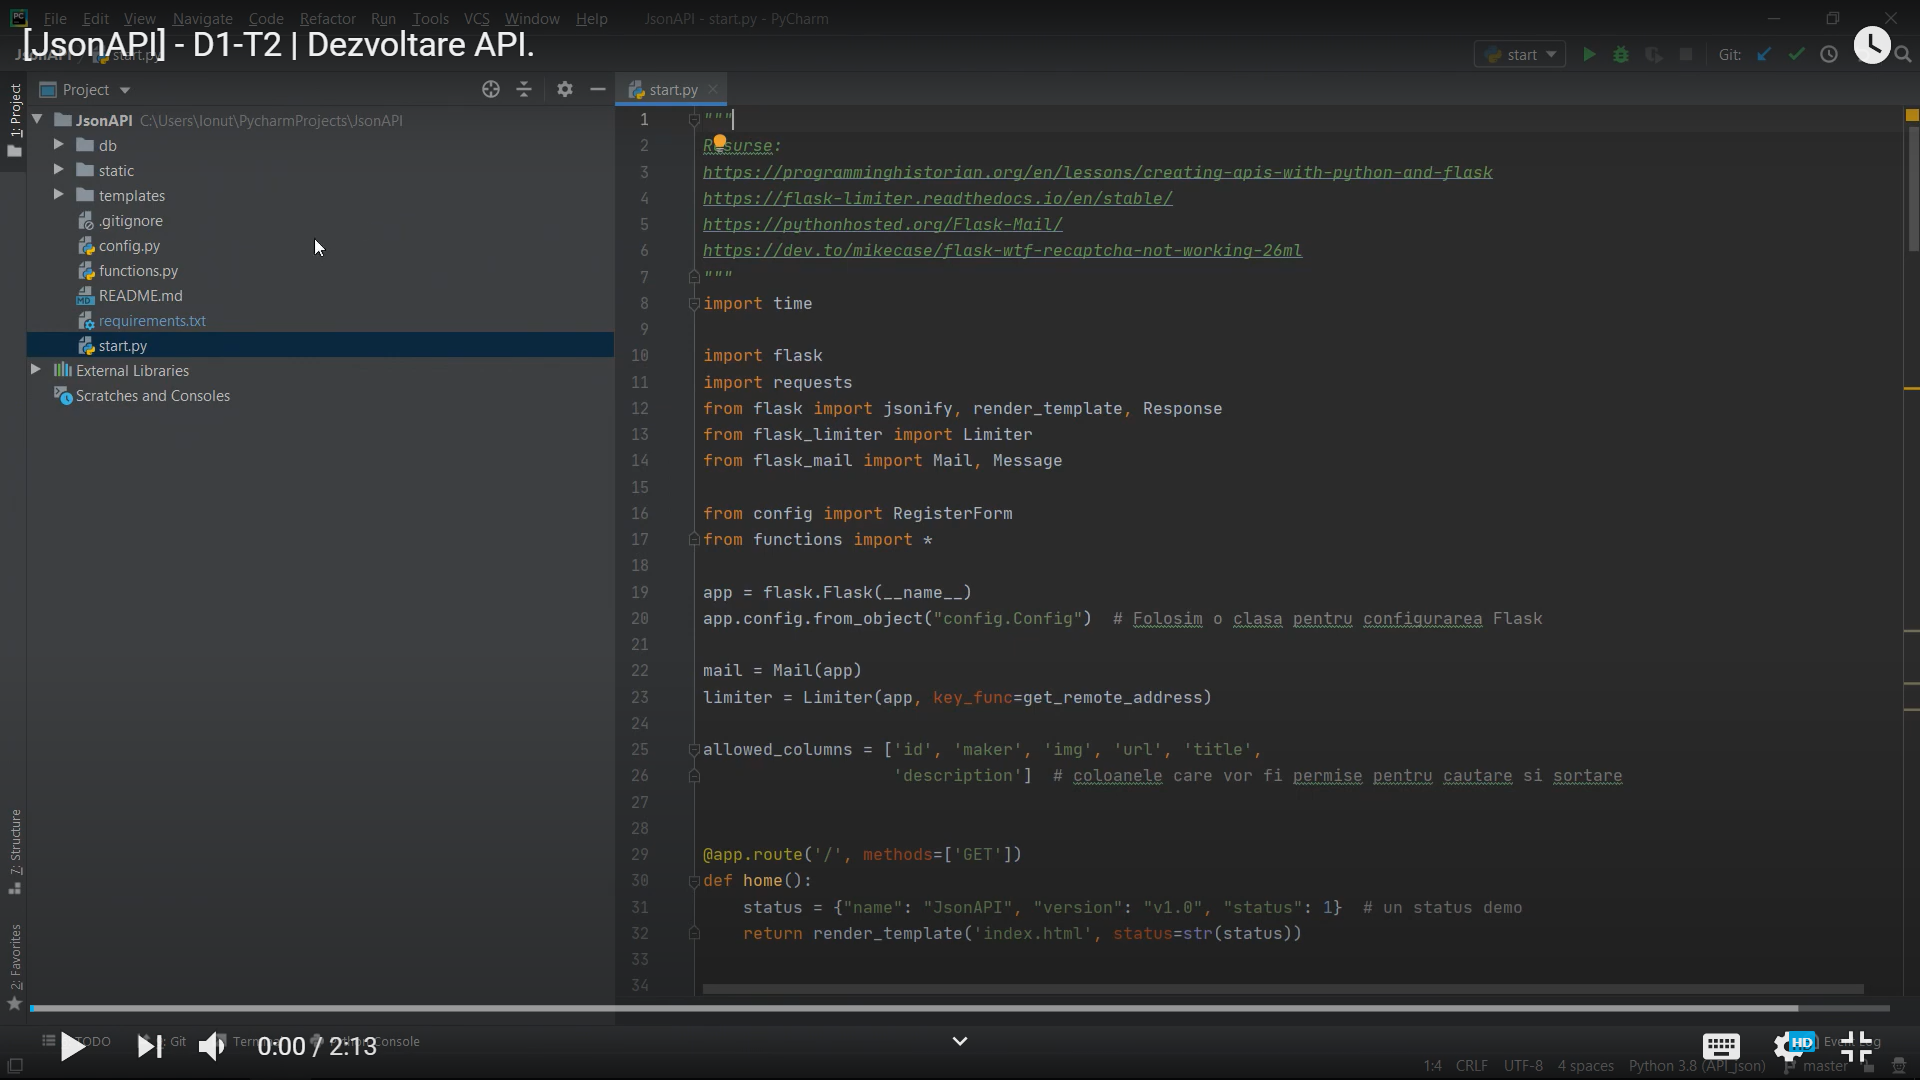
Task: Click the Debug bug icon
Action: (x=1621, y=55)
